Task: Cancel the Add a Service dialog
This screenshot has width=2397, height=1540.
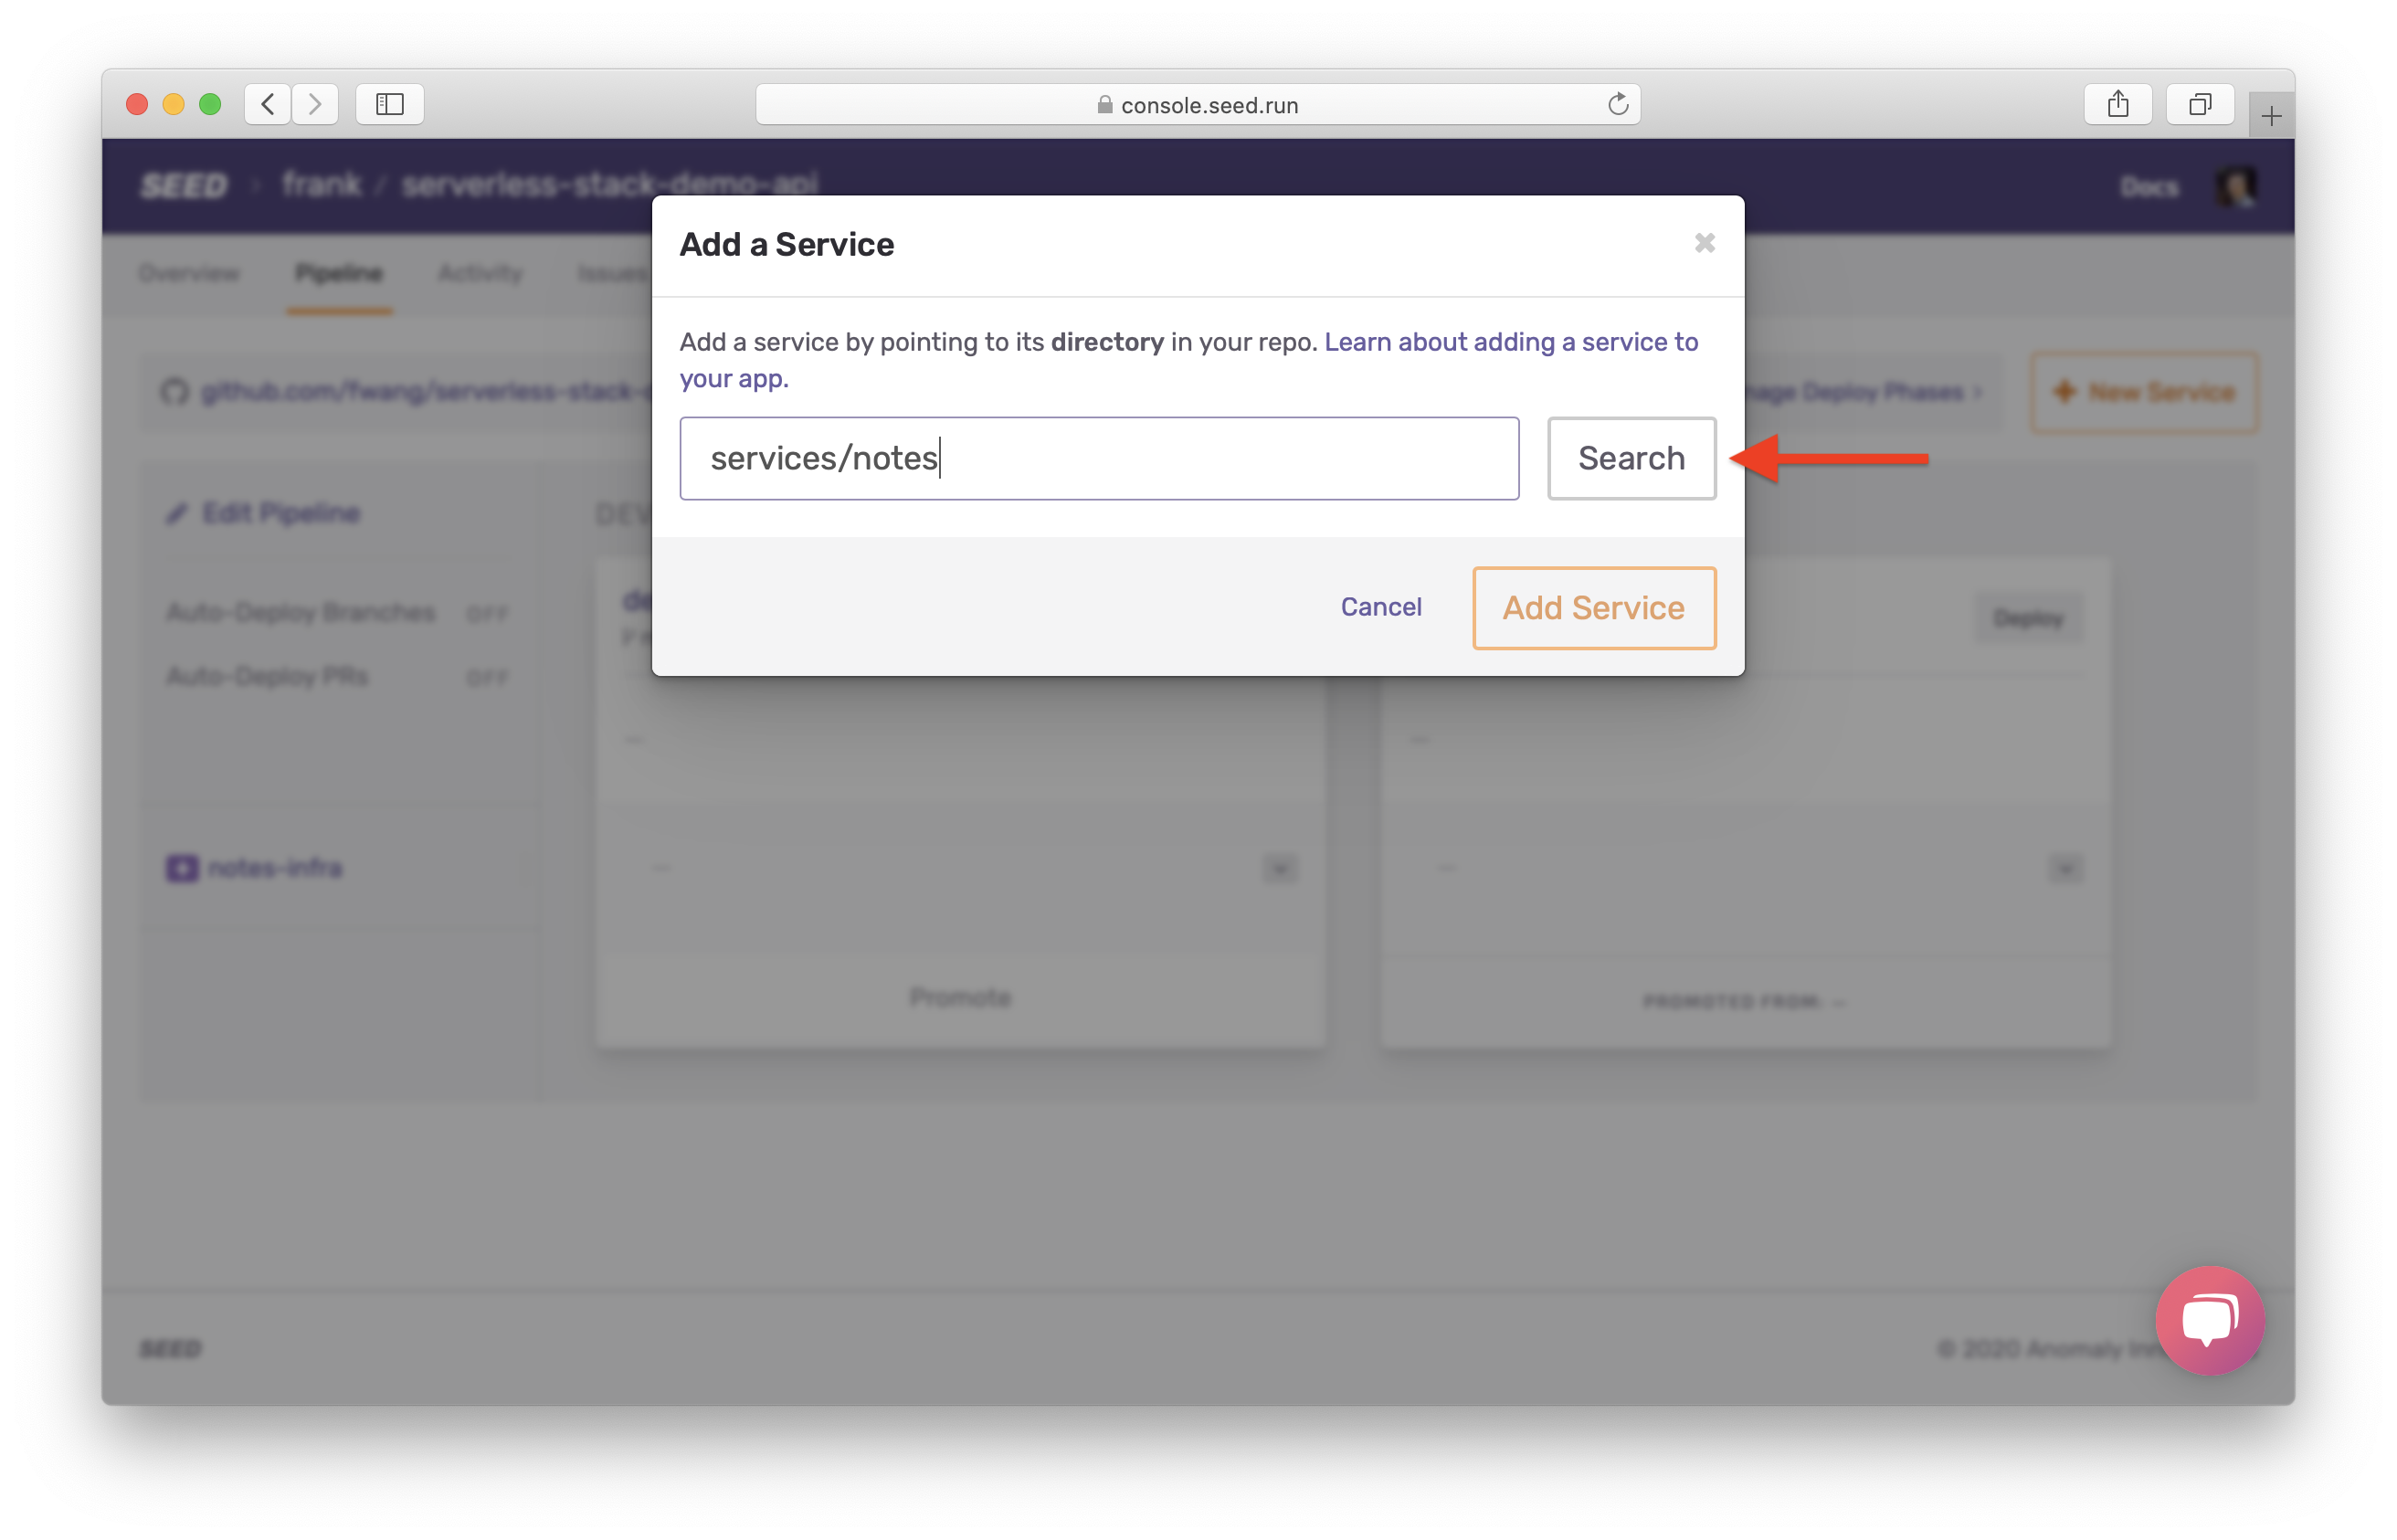Action: (x=1380, y=607)
